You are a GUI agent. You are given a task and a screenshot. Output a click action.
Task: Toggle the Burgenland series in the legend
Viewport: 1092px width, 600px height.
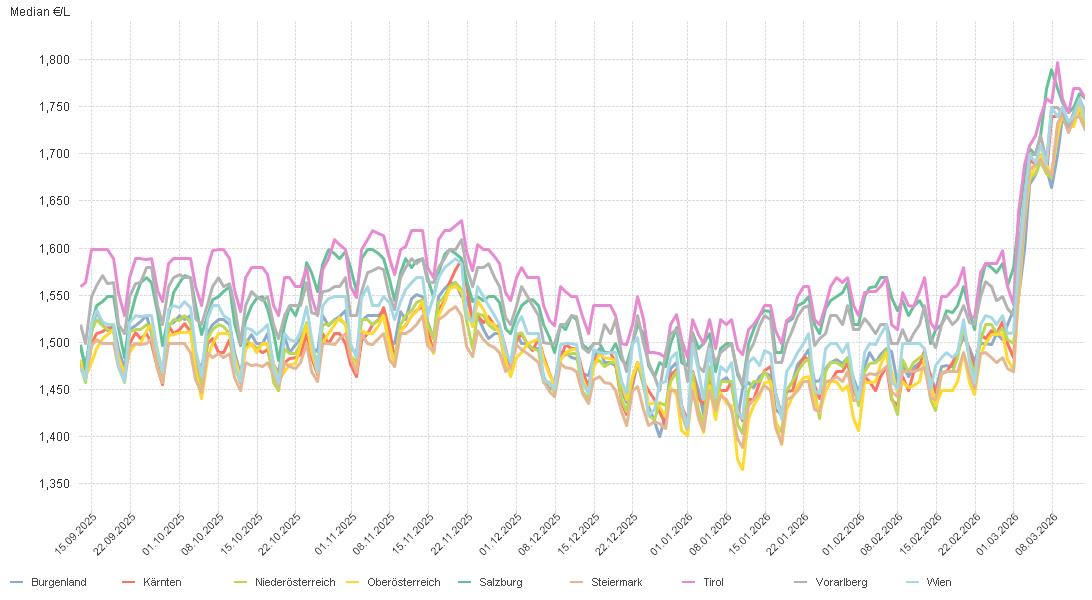tap(58, 582)
